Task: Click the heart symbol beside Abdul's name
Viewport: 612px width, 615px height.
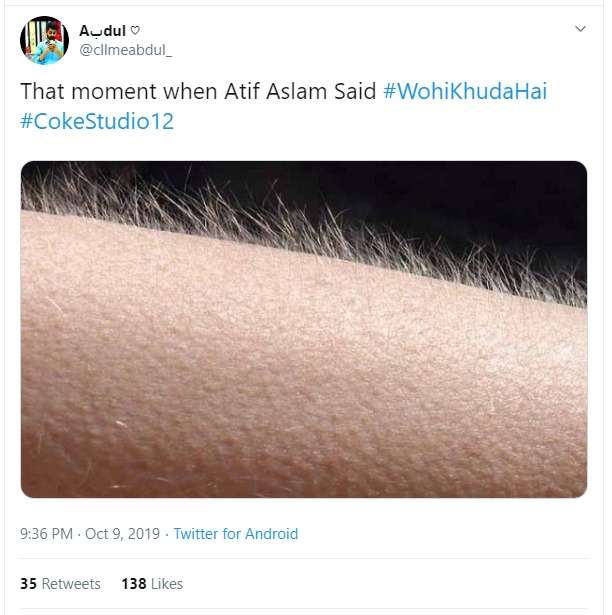Action: (135, 30)
